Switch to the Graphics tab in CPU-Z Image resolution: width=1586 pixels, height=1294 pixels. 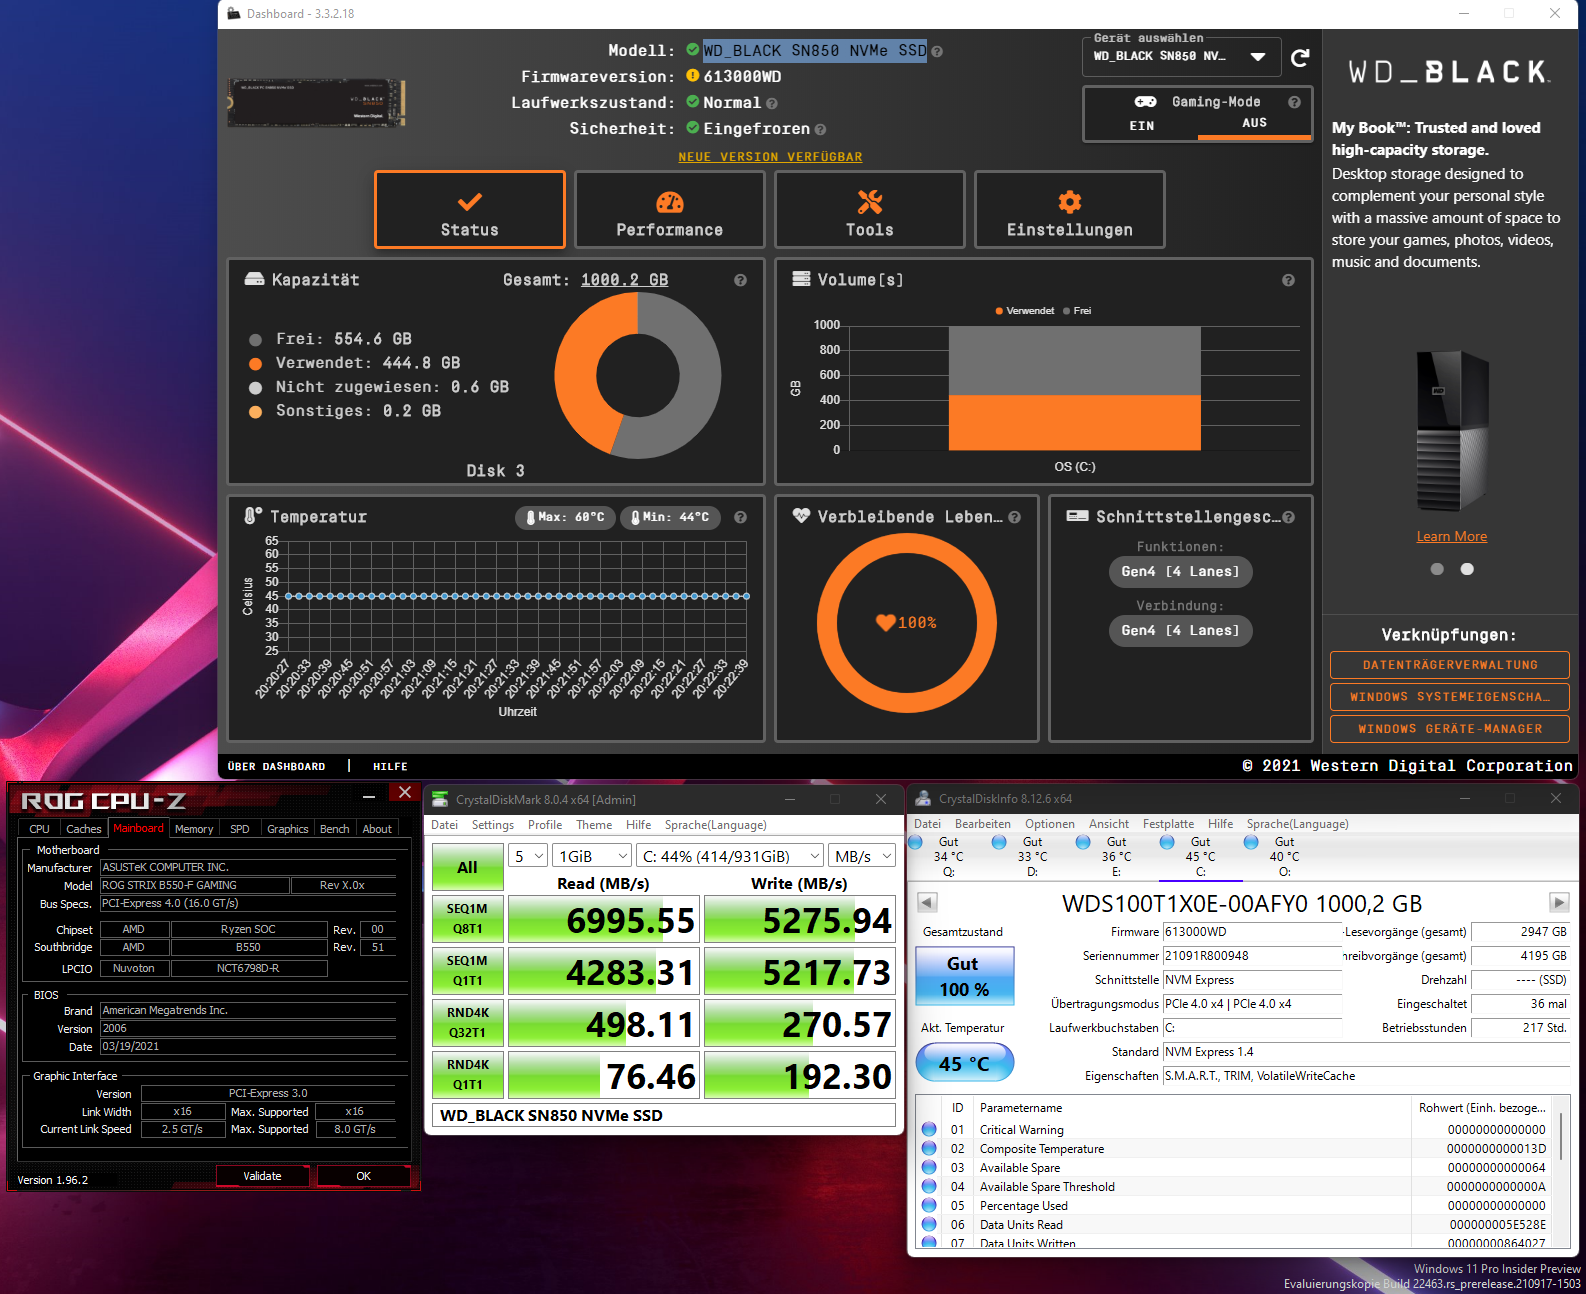pos(288,829)
